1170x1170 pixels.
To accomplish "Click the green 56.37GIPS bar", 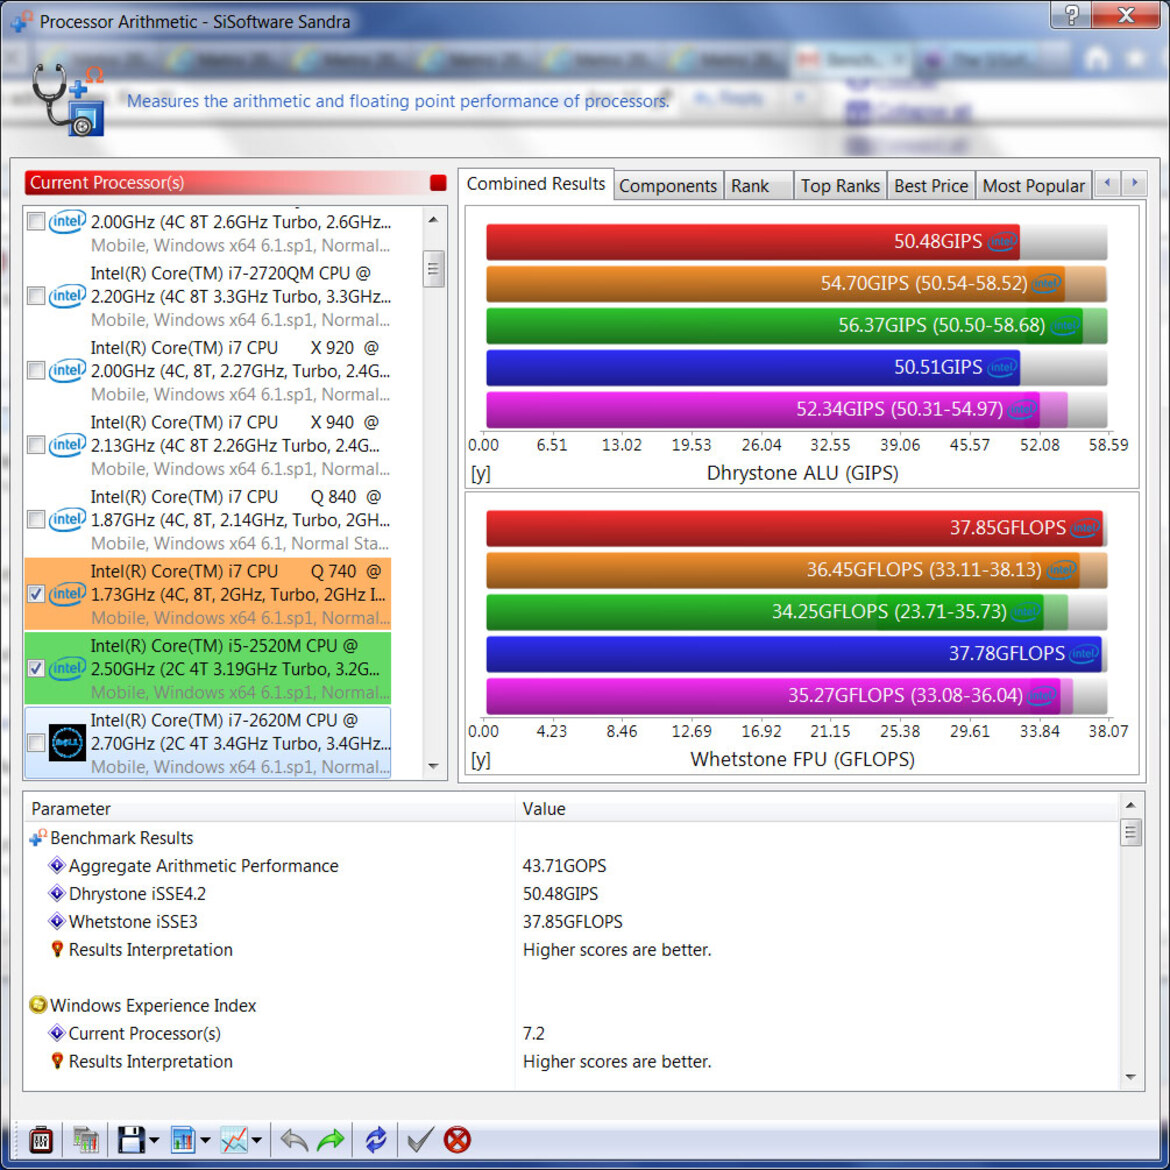I will [x=783, y=325].
